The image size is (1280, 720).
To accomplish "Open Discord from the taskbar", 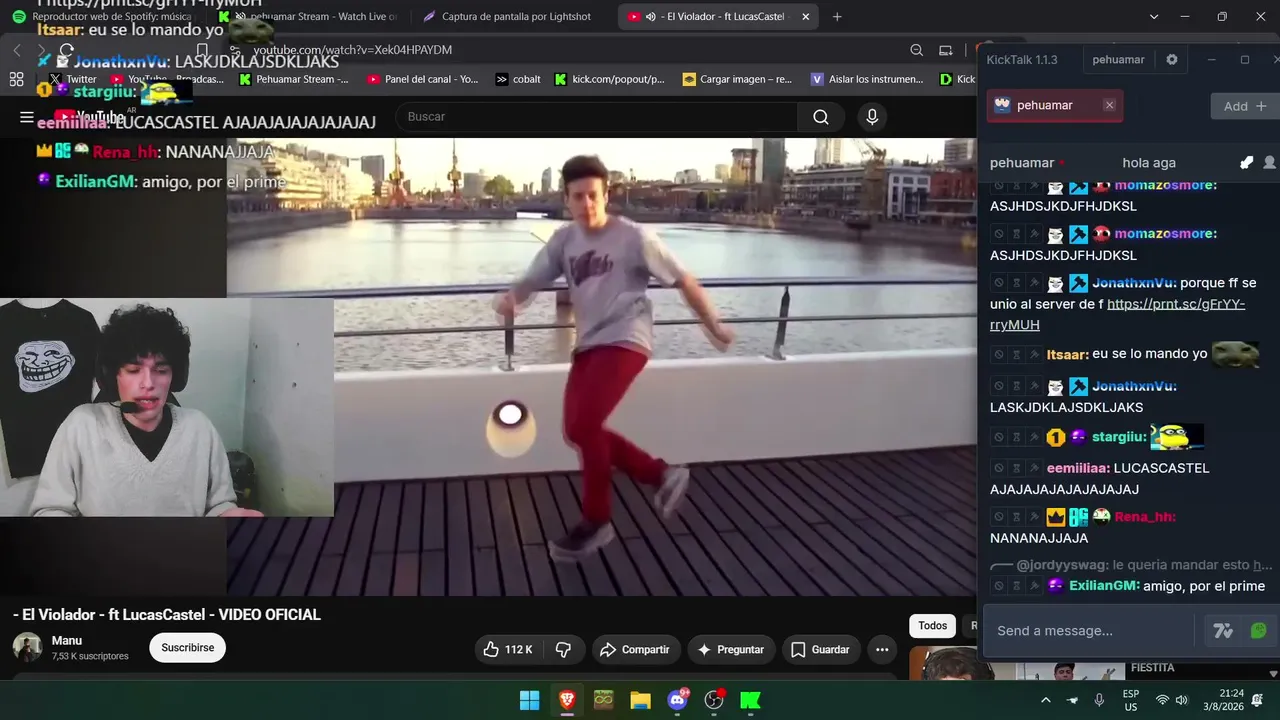I will (677, 700).
